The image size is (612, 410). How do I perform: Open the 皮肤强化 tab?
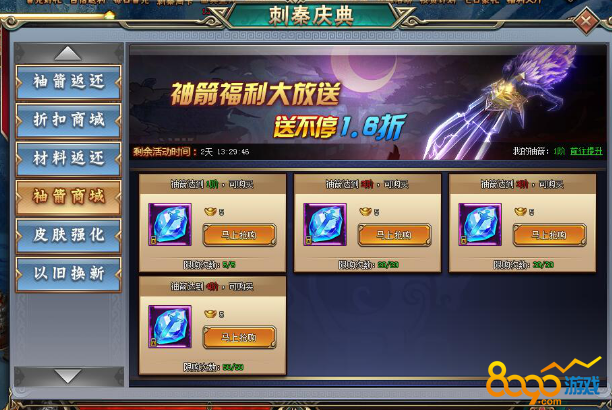click(x=68, y=235)
